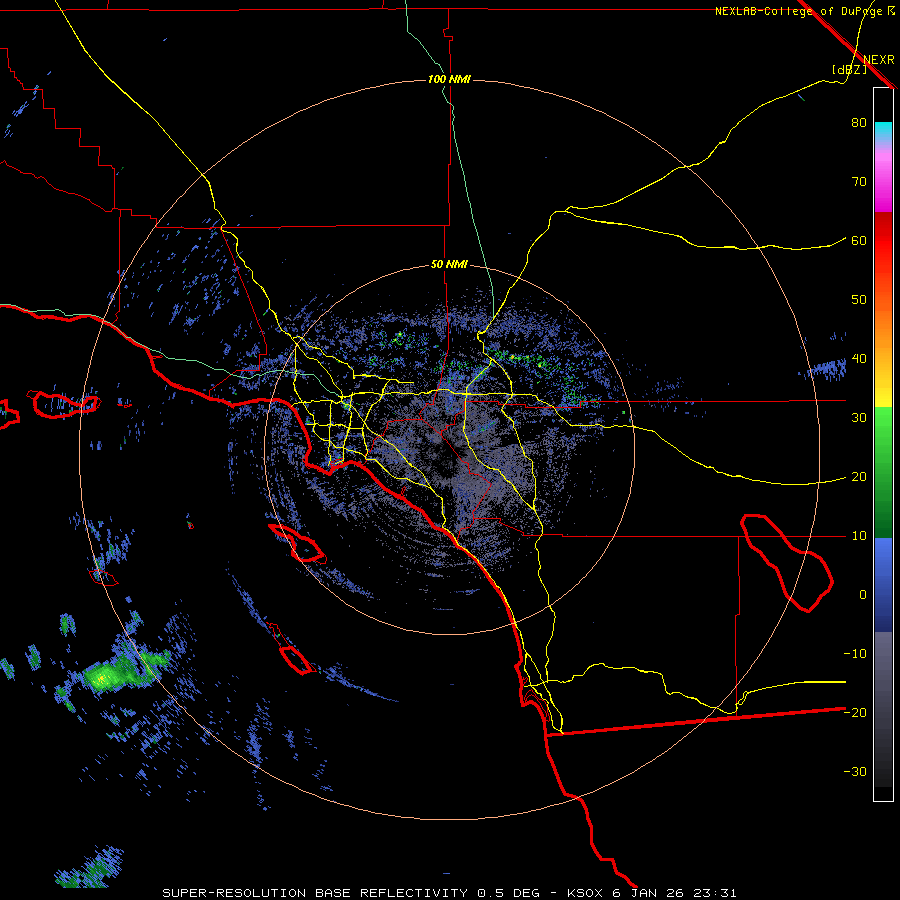This screenshot has height=900, width=900.
Task: Click the 20 value on the dBZ scale
Action: pyautogui.click(x=859, y=477)
